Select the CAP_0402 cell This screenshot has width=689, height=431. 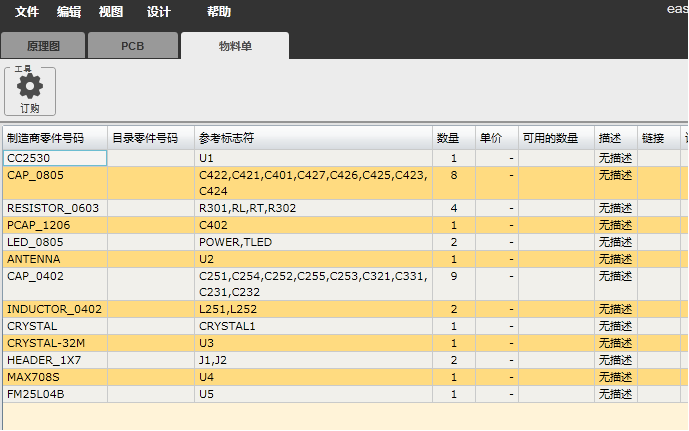coord(55,284)
